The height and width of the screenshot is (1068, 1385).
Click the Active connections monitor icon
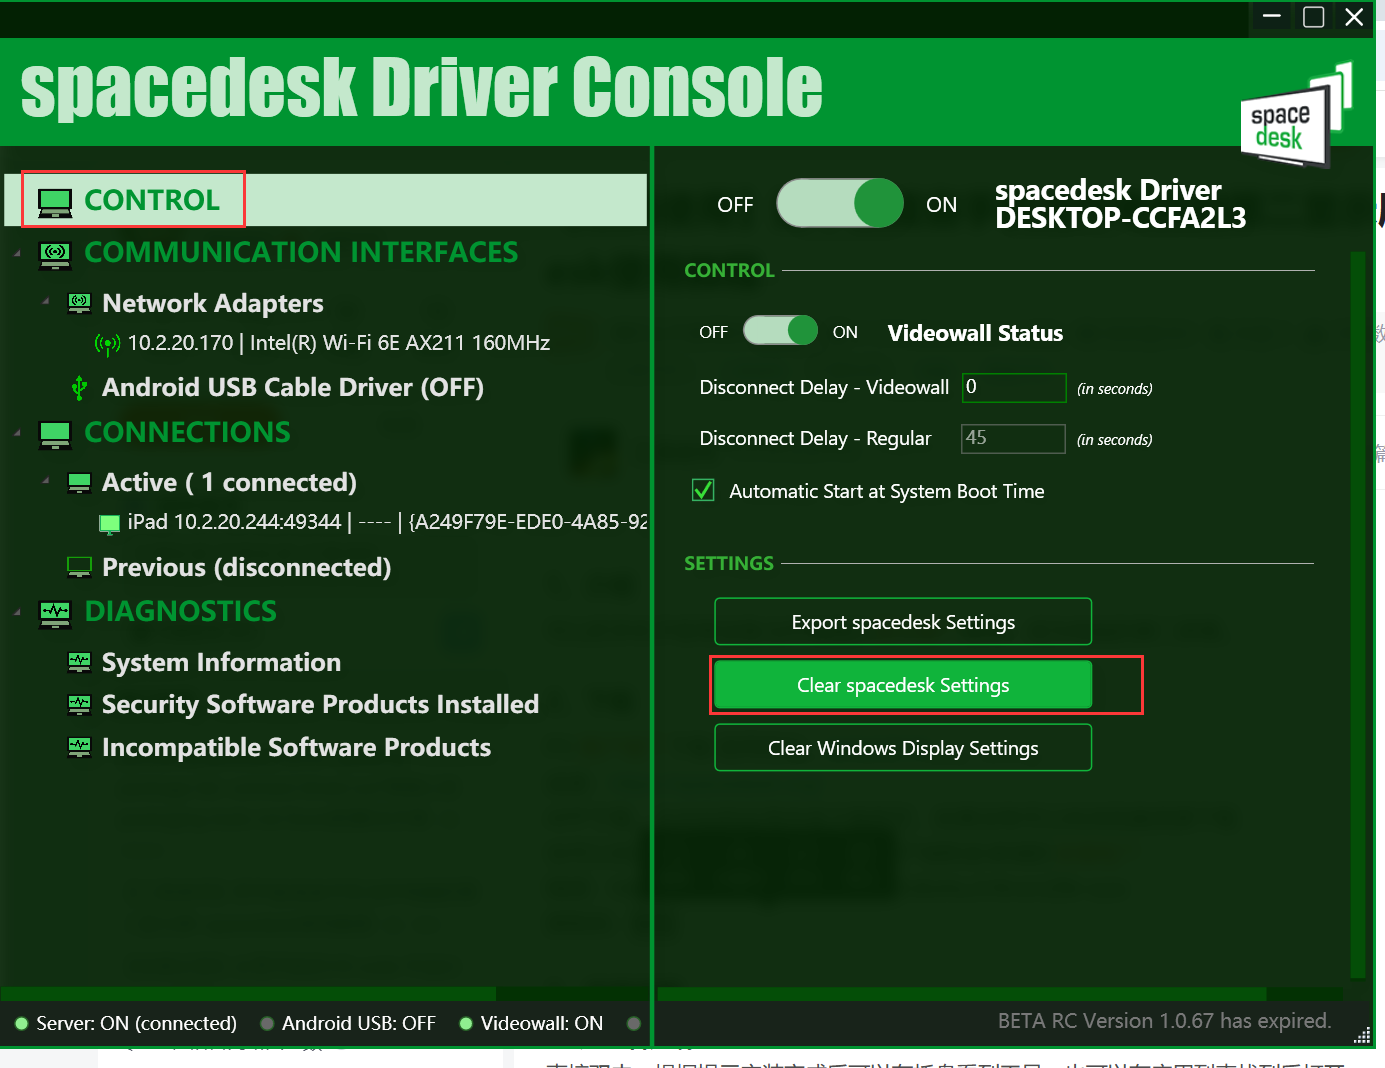tap(79, 483)
